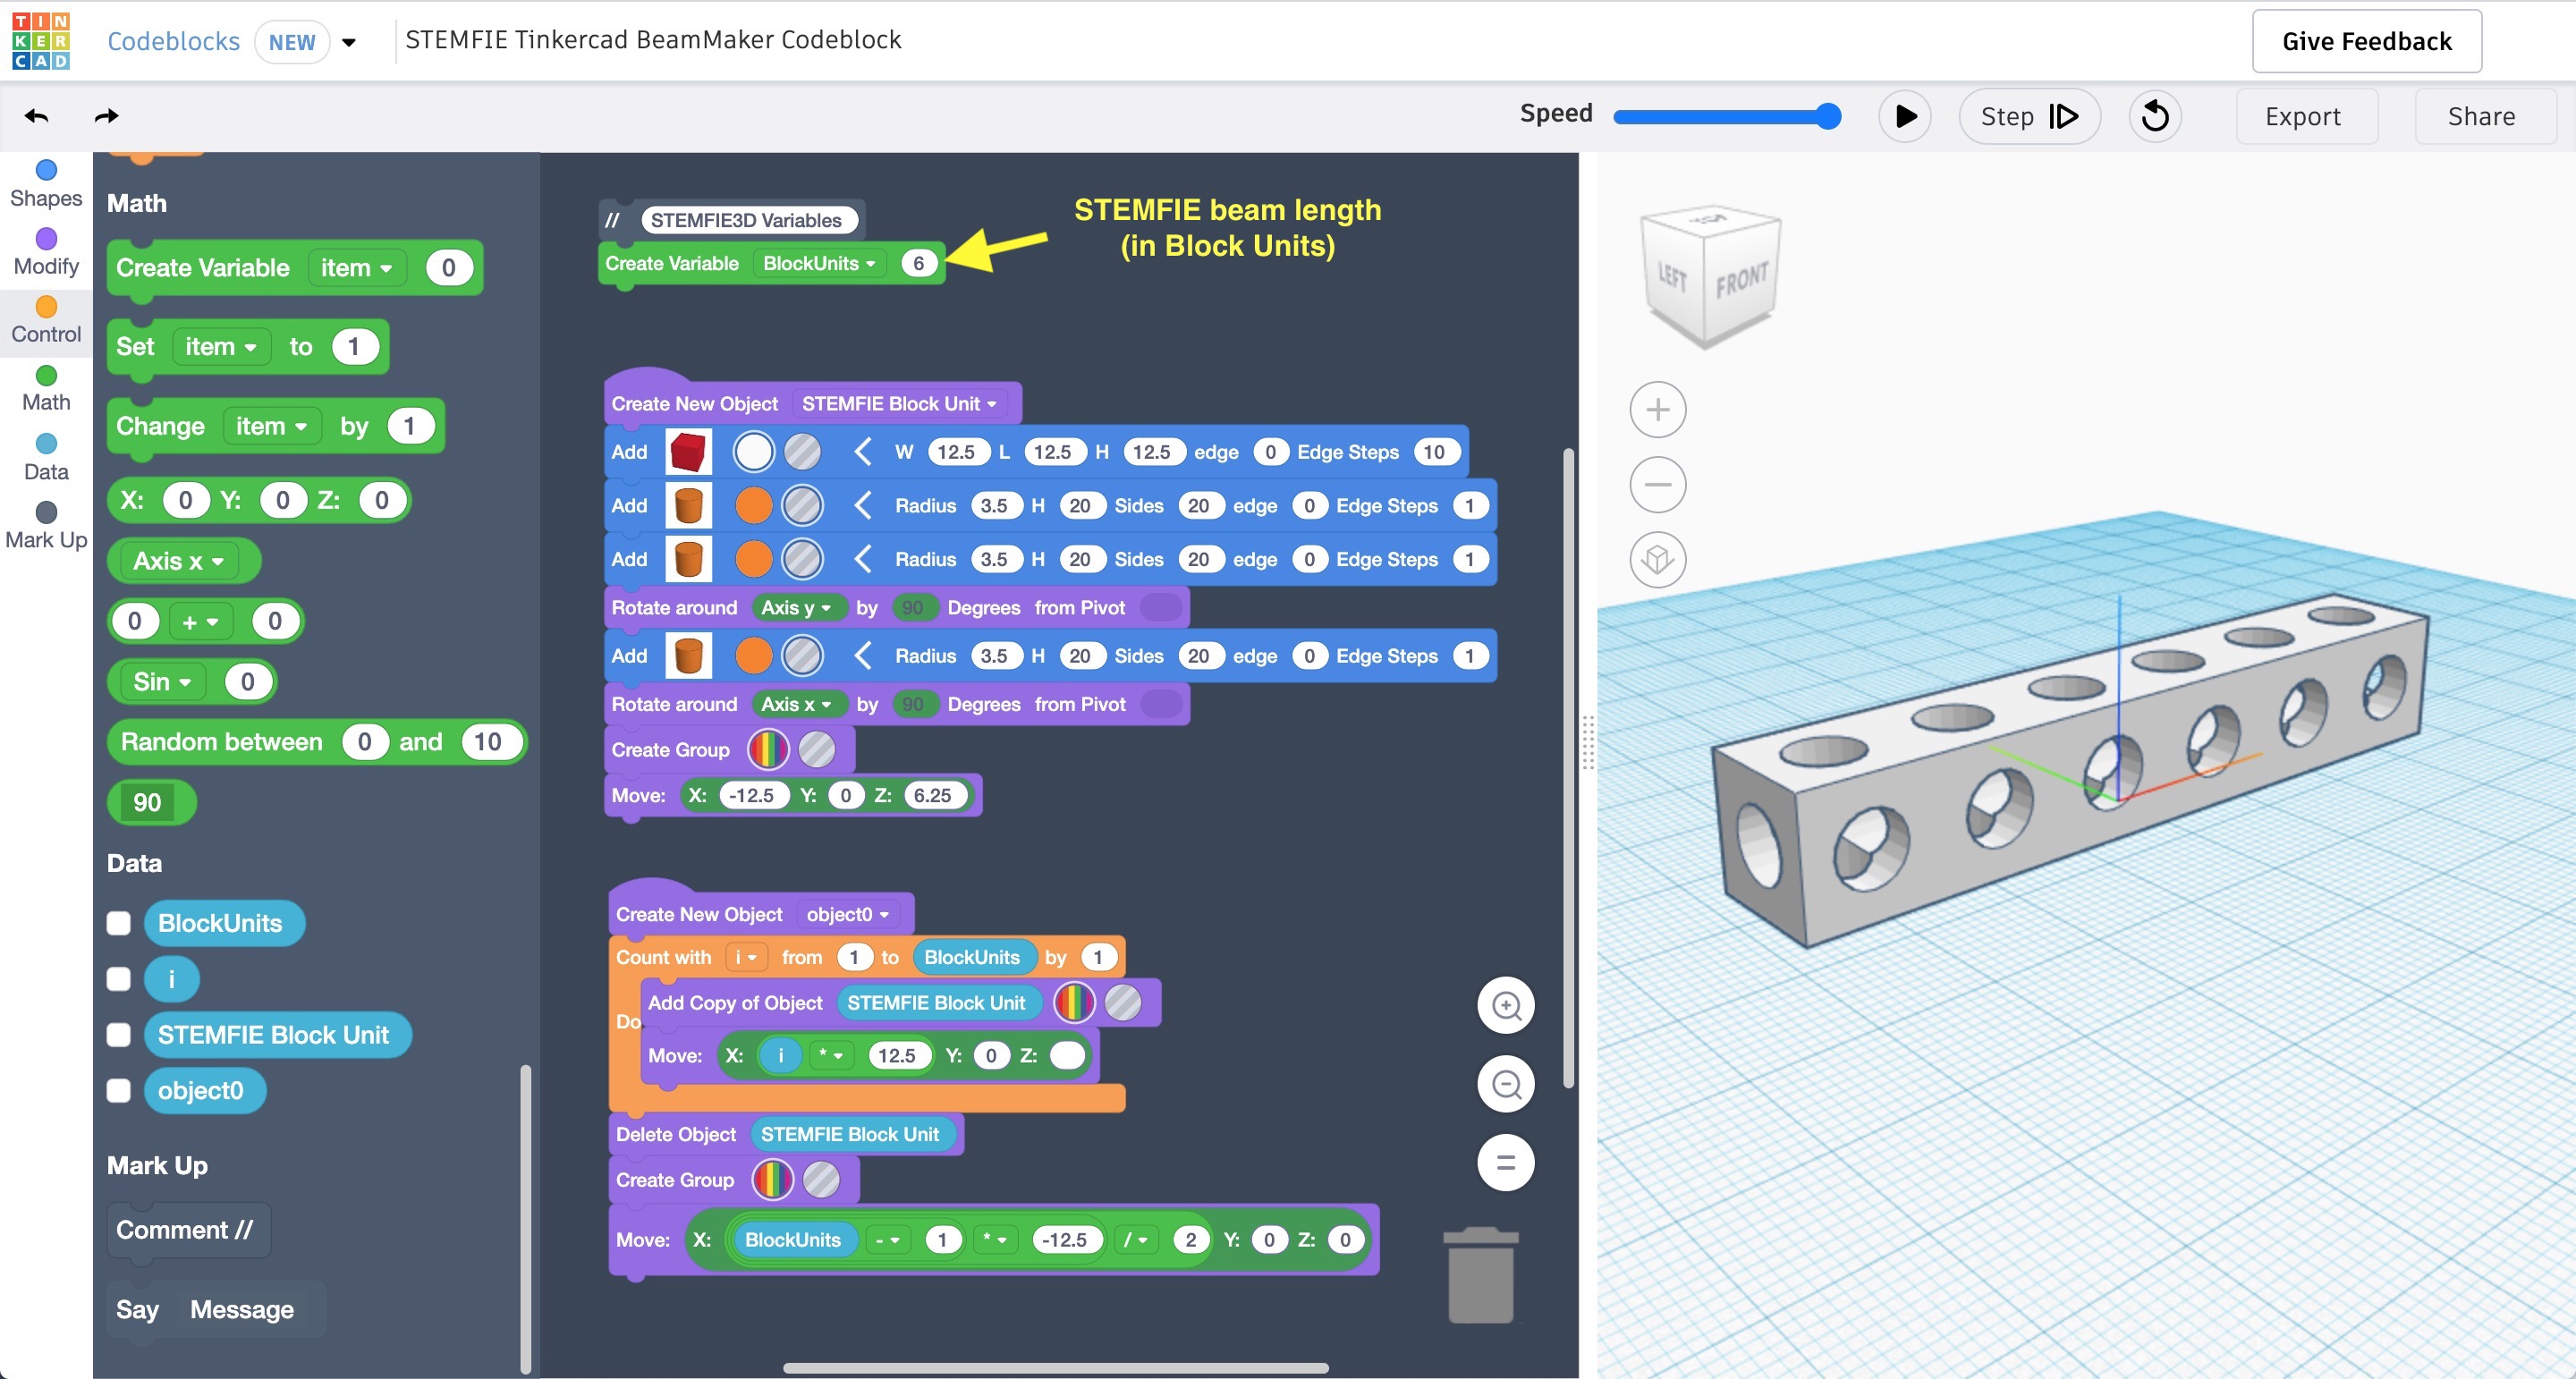Open Axis y dropdown in Rotate block
The image size is (2576, 1379).
coord(796,608)
